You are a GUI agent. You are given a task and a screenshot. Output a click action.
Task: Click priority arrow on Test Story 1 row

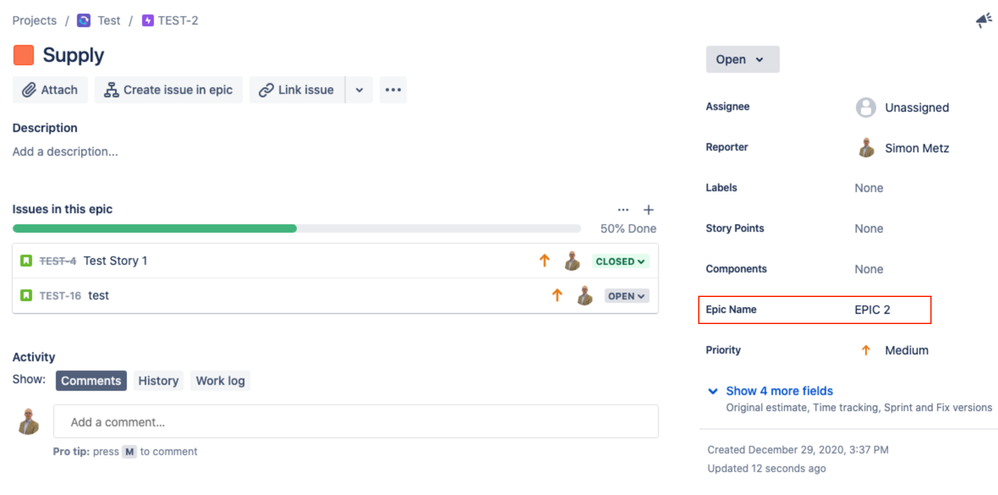[x=544, y=261]
